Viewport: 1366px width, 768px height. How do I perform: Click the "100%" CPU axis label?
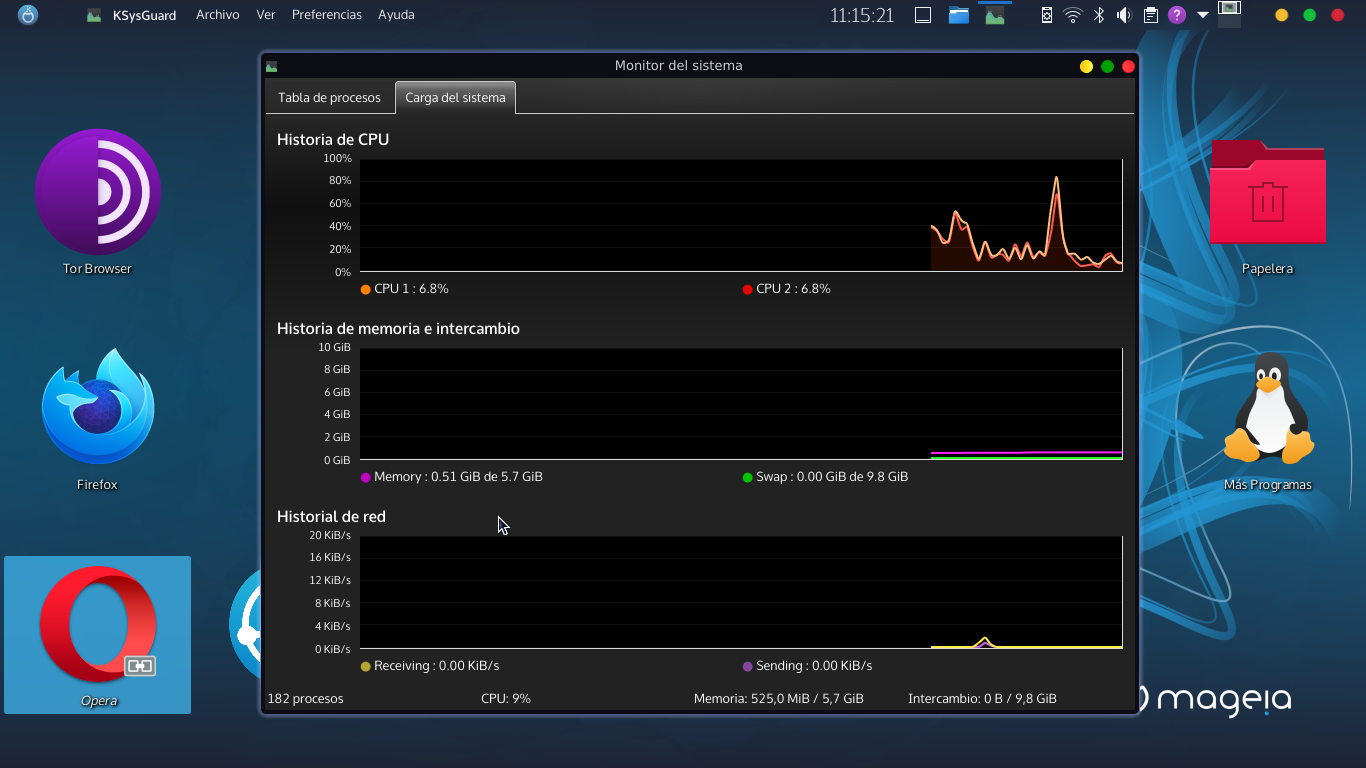tap(338, 159)
